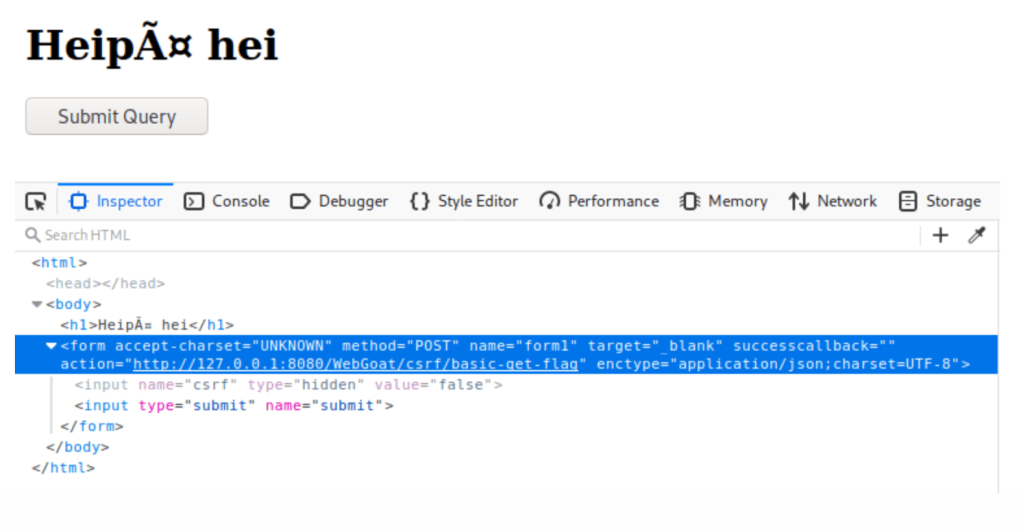The image size is (1023, 531).
Task: Pick color with the eyedropper icon
Action: coord(977,235)
